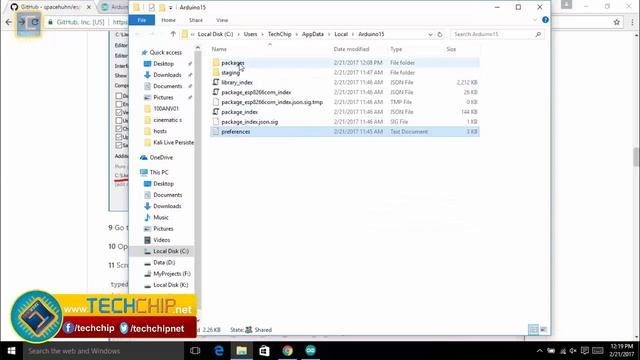The height and width of the screenshot is (360, 640).
Task: Select This PC in navigation pane
Action: [158, 172]
